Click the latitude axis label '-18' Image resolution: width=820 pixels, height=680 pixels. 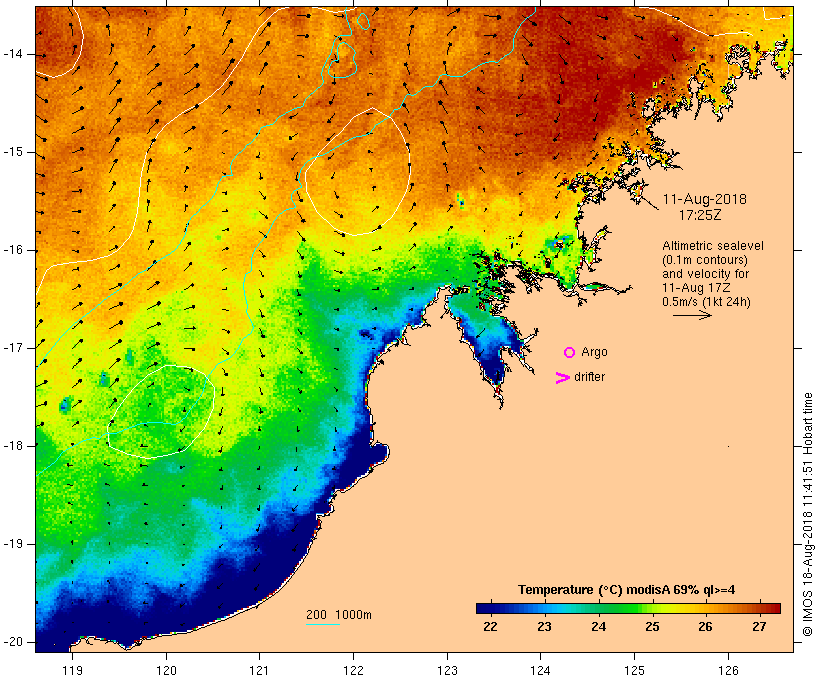click(12, 446)
